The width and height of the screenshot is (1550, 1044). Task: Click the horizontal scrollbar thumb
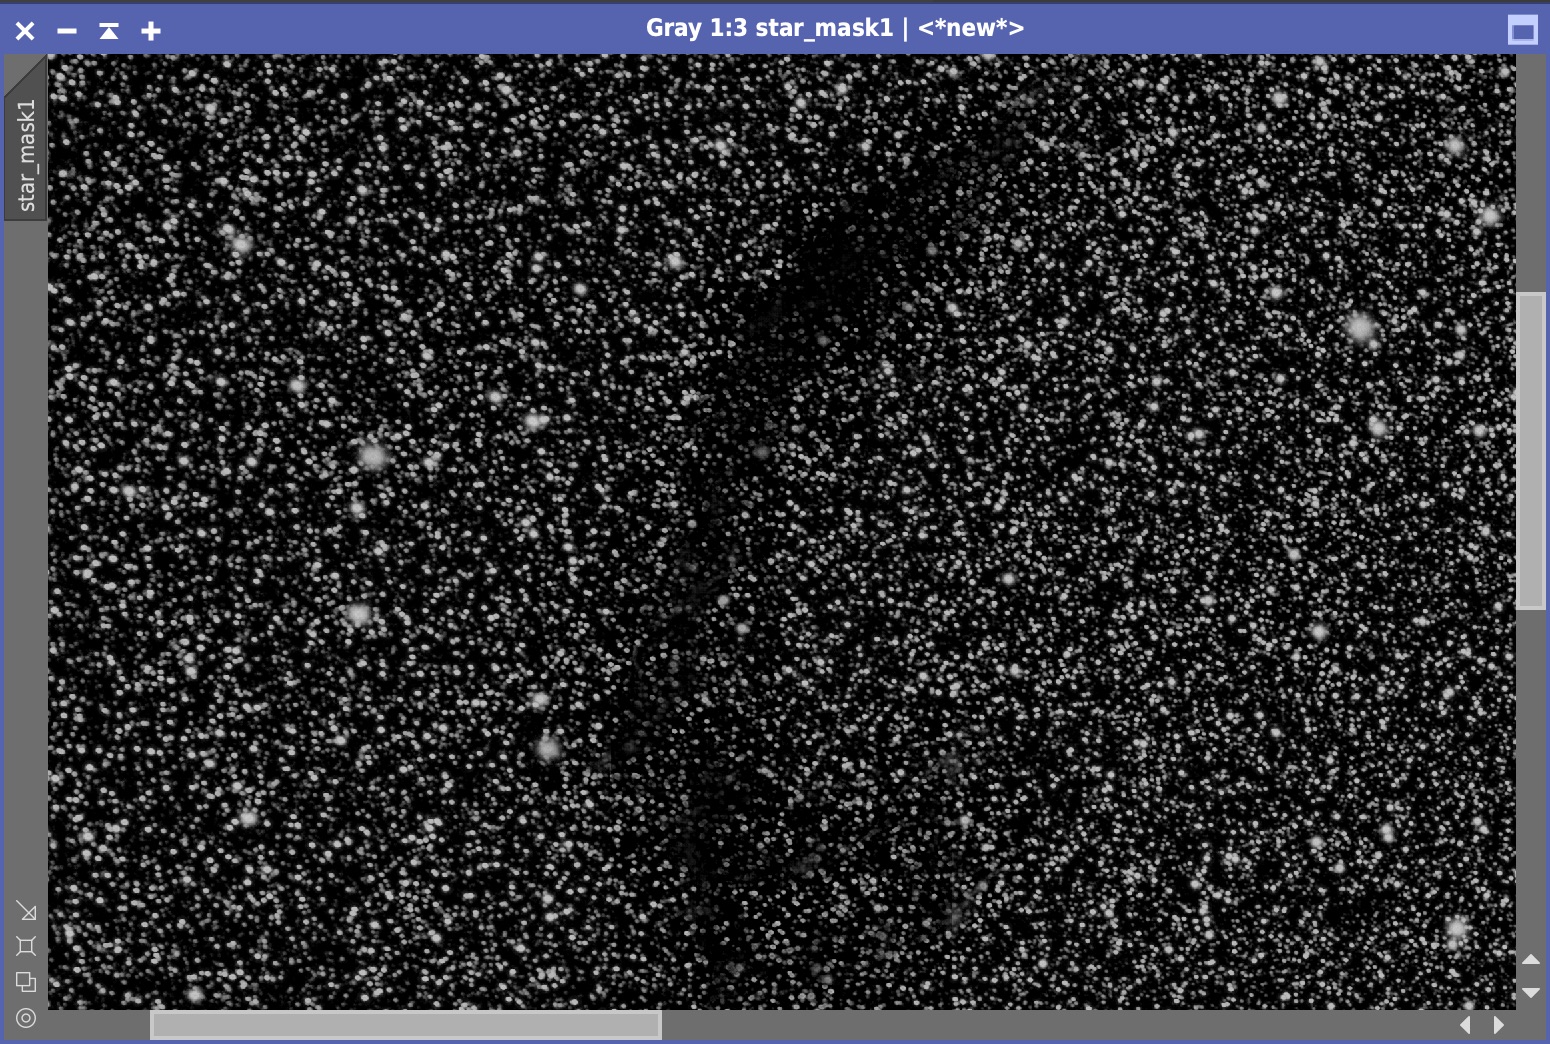coord(405,1024)
